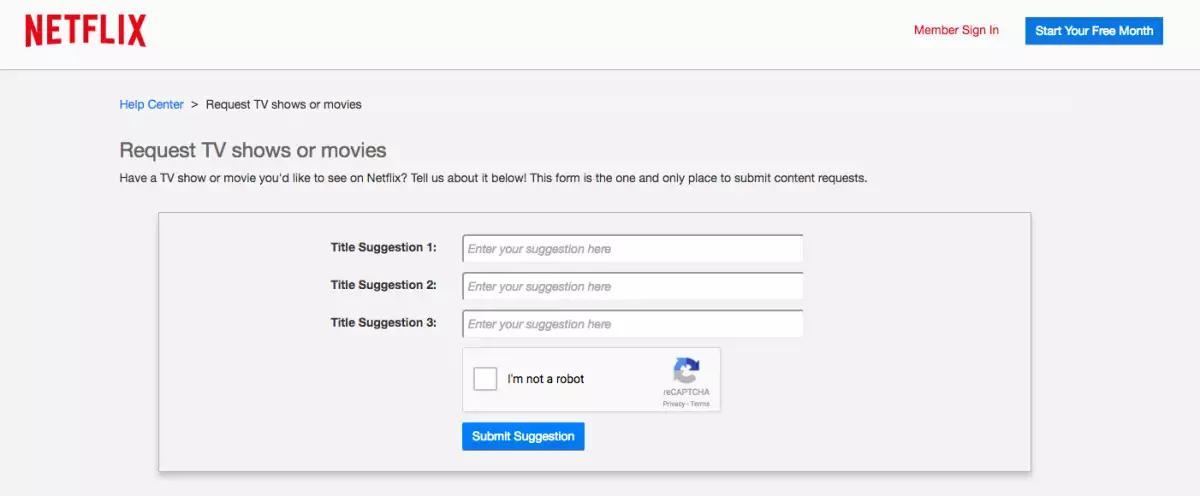Click the Netflix logo
Viewport: 1200px width, 496px height.
[x=86, y=31]
